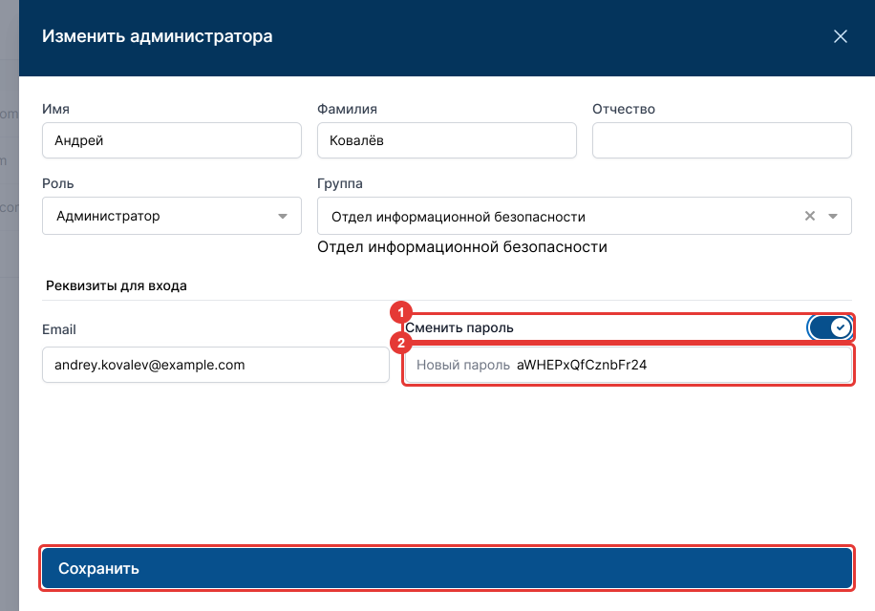Click the empty Отчество field
This screenshot has width=875, height=611.
(722, 140)
